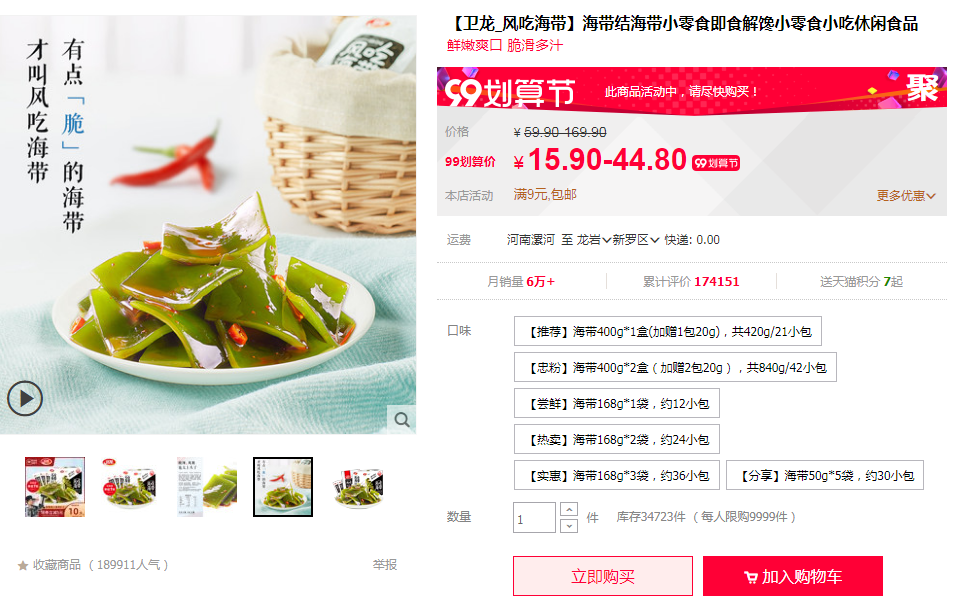
Task: Click the magnifier zoom icon on image
Action: [x=402, y=419]
